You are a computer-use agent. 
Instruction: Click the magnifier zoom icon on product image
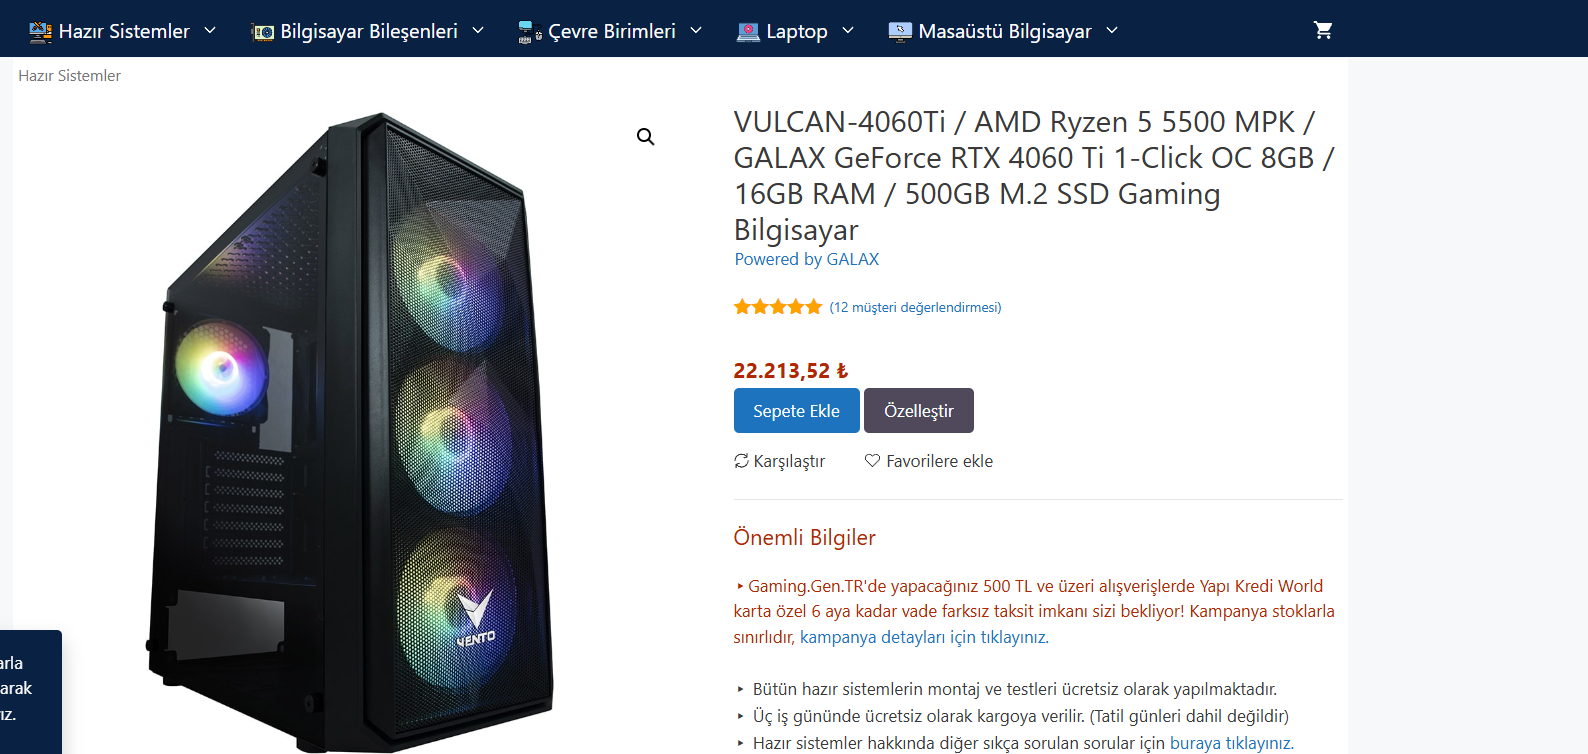point(646,137)
